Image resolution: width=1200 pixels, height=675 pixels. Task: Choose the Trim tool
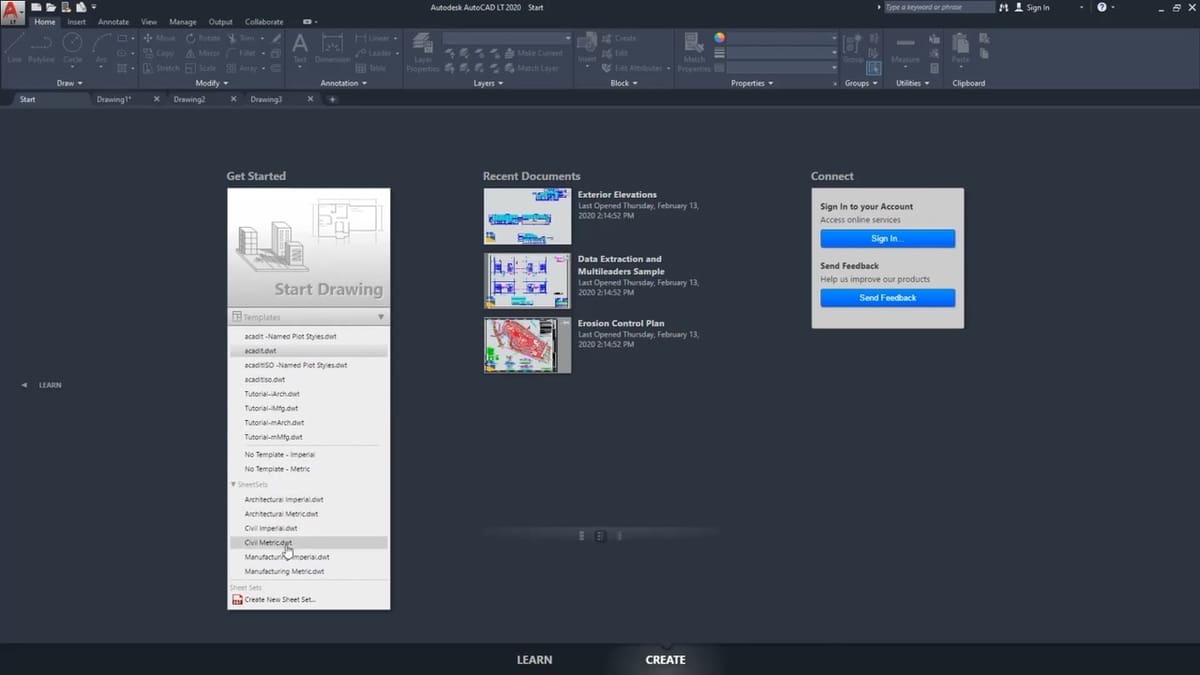pos(240,38)
